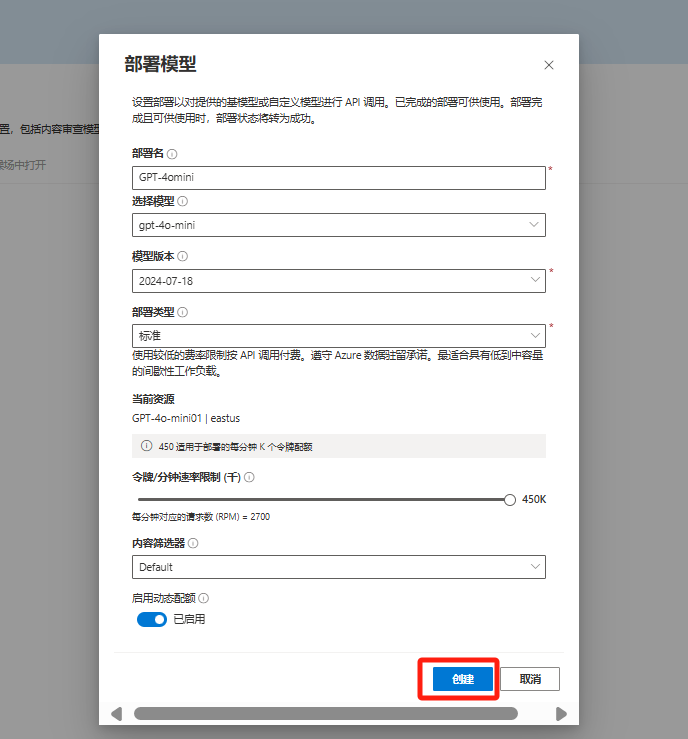Open the 选择模型 dropdown showing gpt-4o-mini
This screenshot has width=688, height=739.
pyautogui.click(x=338, y=225)
